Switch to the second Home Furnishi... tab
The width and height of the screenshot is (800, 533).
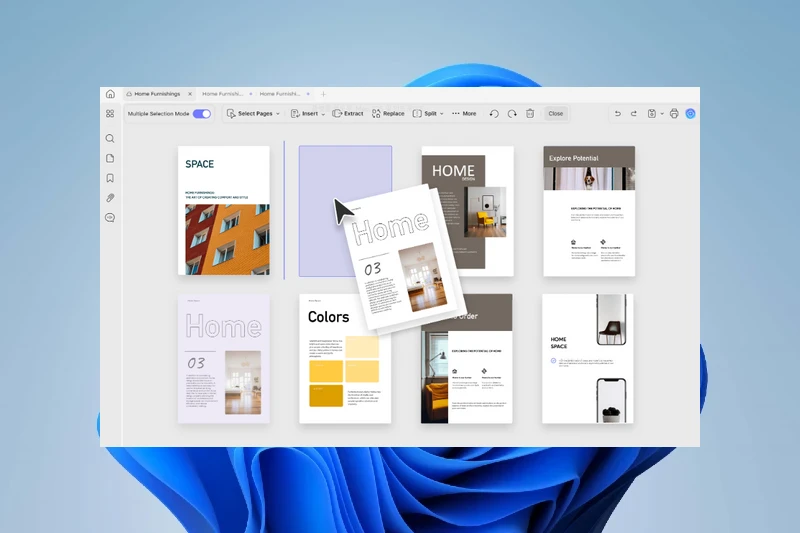pos(222,94)
